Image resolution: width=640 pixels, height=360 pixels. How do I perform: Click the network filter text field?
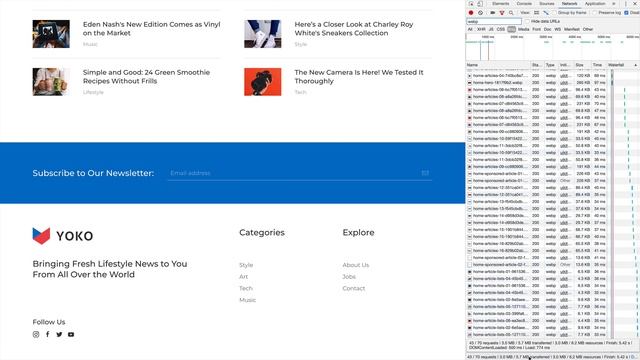pyautogui.click(x=494, y=21)
